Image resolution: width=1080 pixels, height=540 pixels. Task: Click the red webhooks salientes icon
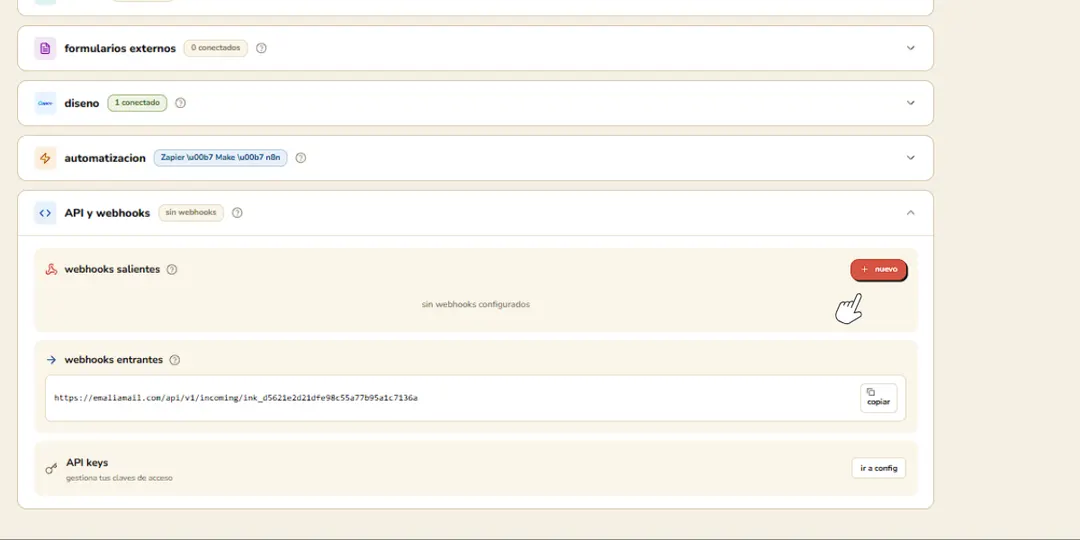[51, 269]
